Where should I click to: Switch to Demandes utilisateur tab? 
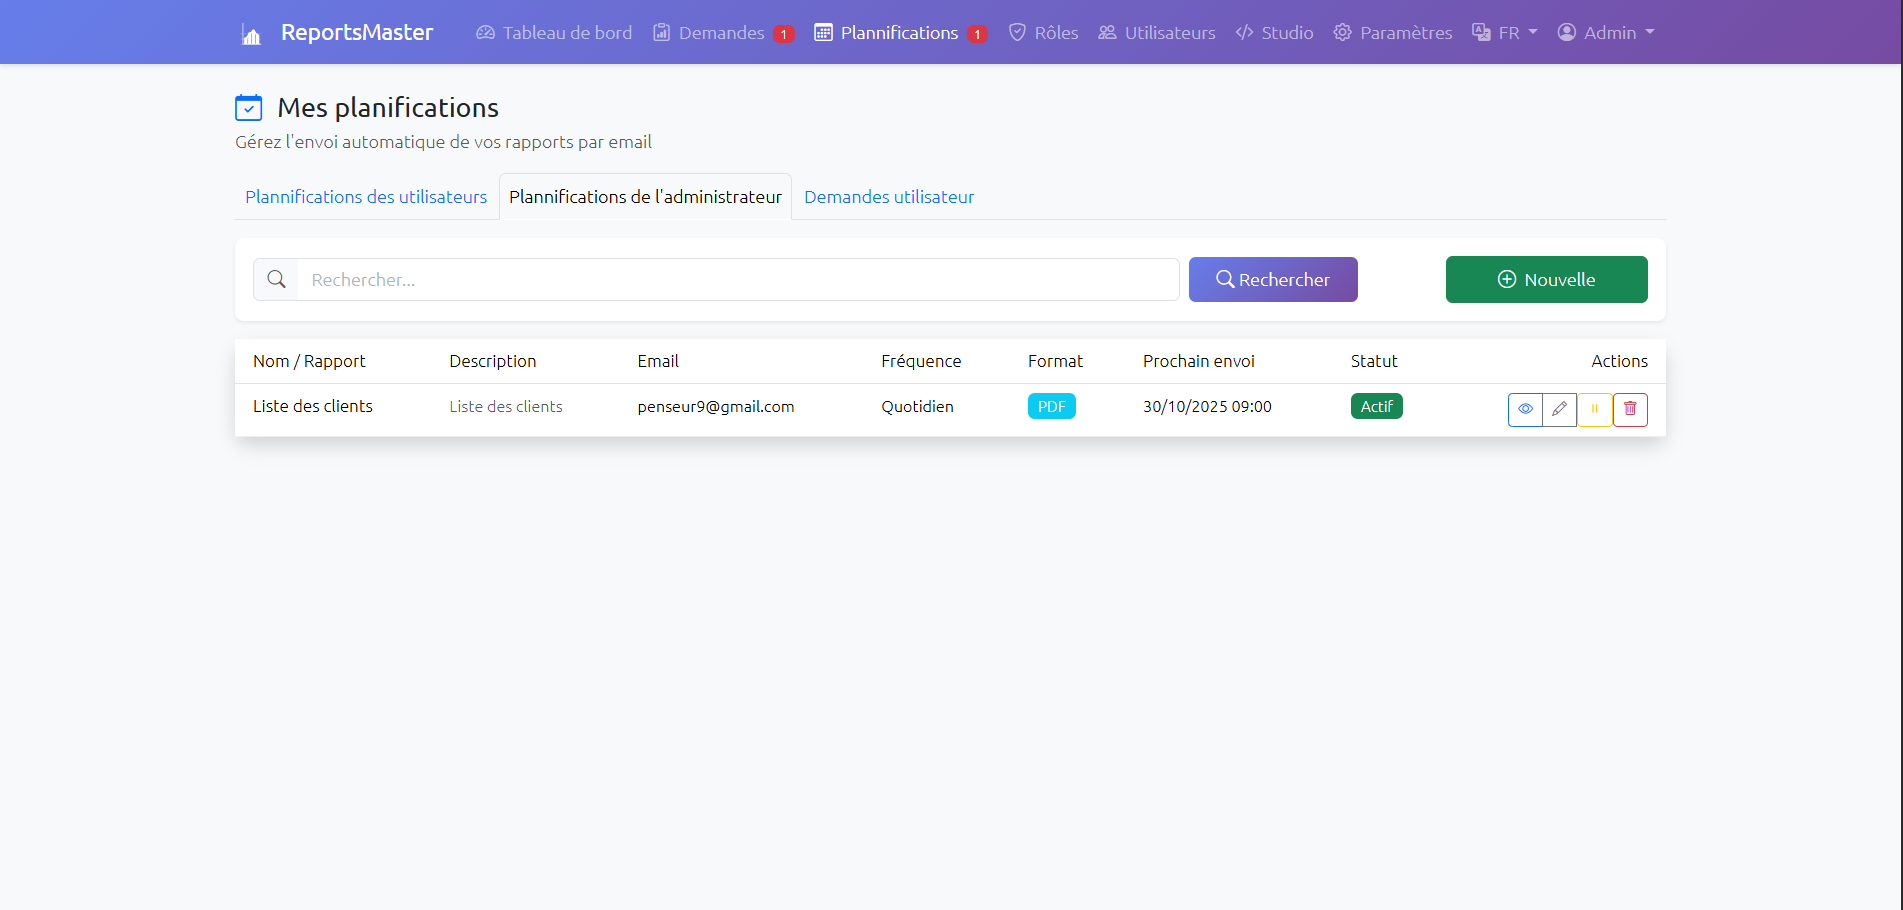tap(889, 197)
